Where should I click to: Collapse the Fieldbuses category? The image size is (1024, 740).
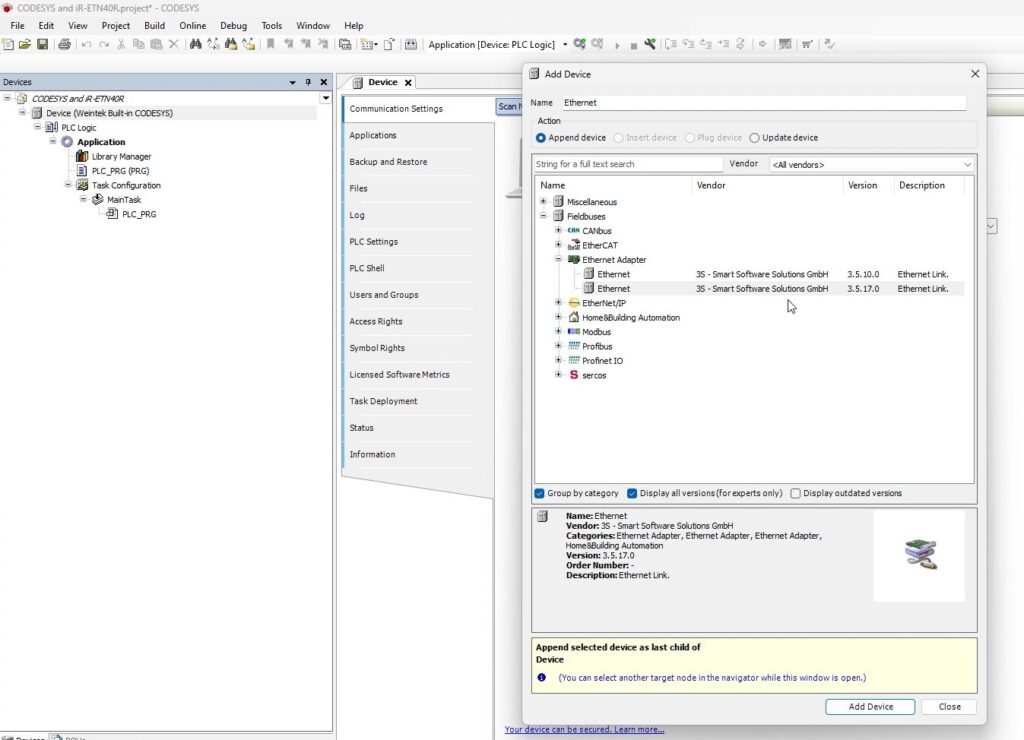tap(543, 216)
